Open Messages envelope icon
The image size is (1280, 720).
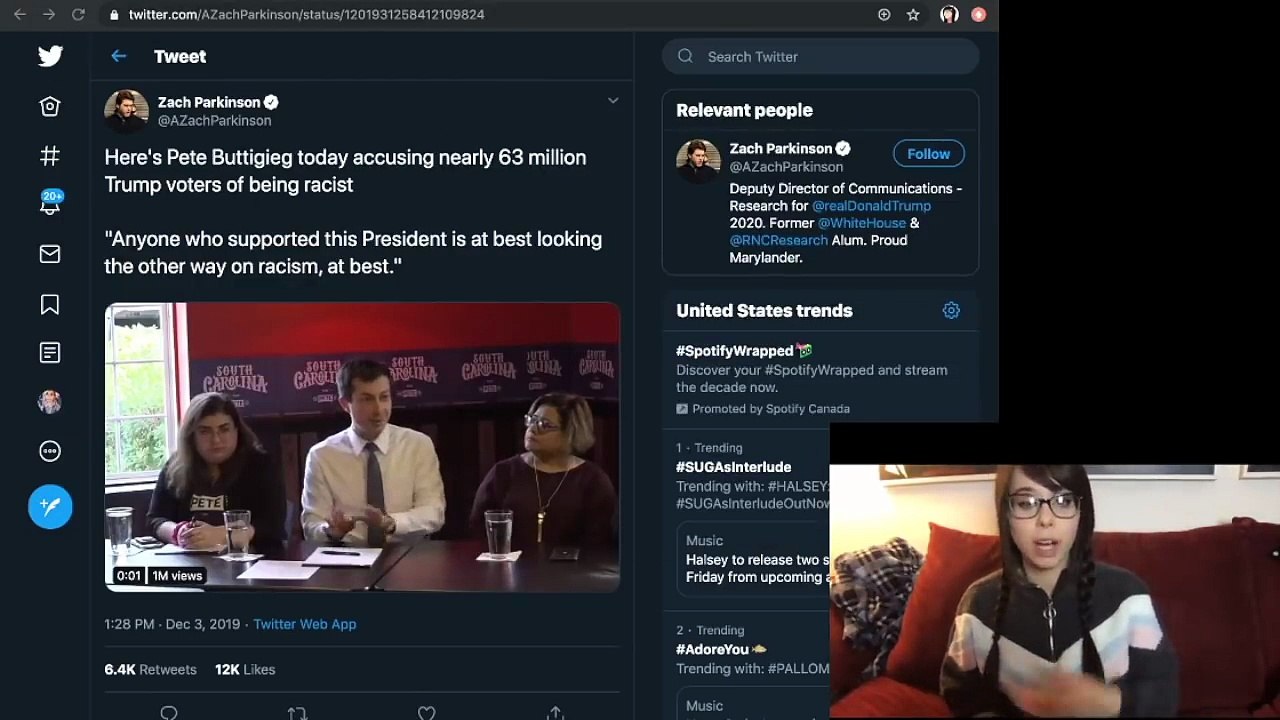coord(50,255)
